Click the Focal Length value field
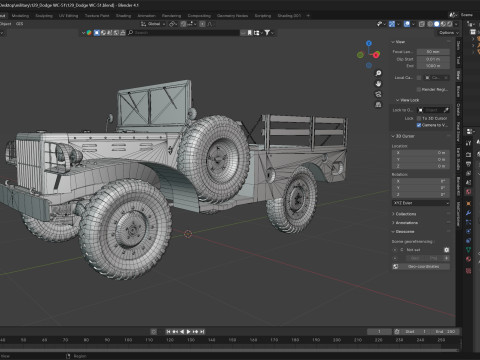The height and width of the screenshot is (360, 480). pyautogui.click(x=433, y=52)
